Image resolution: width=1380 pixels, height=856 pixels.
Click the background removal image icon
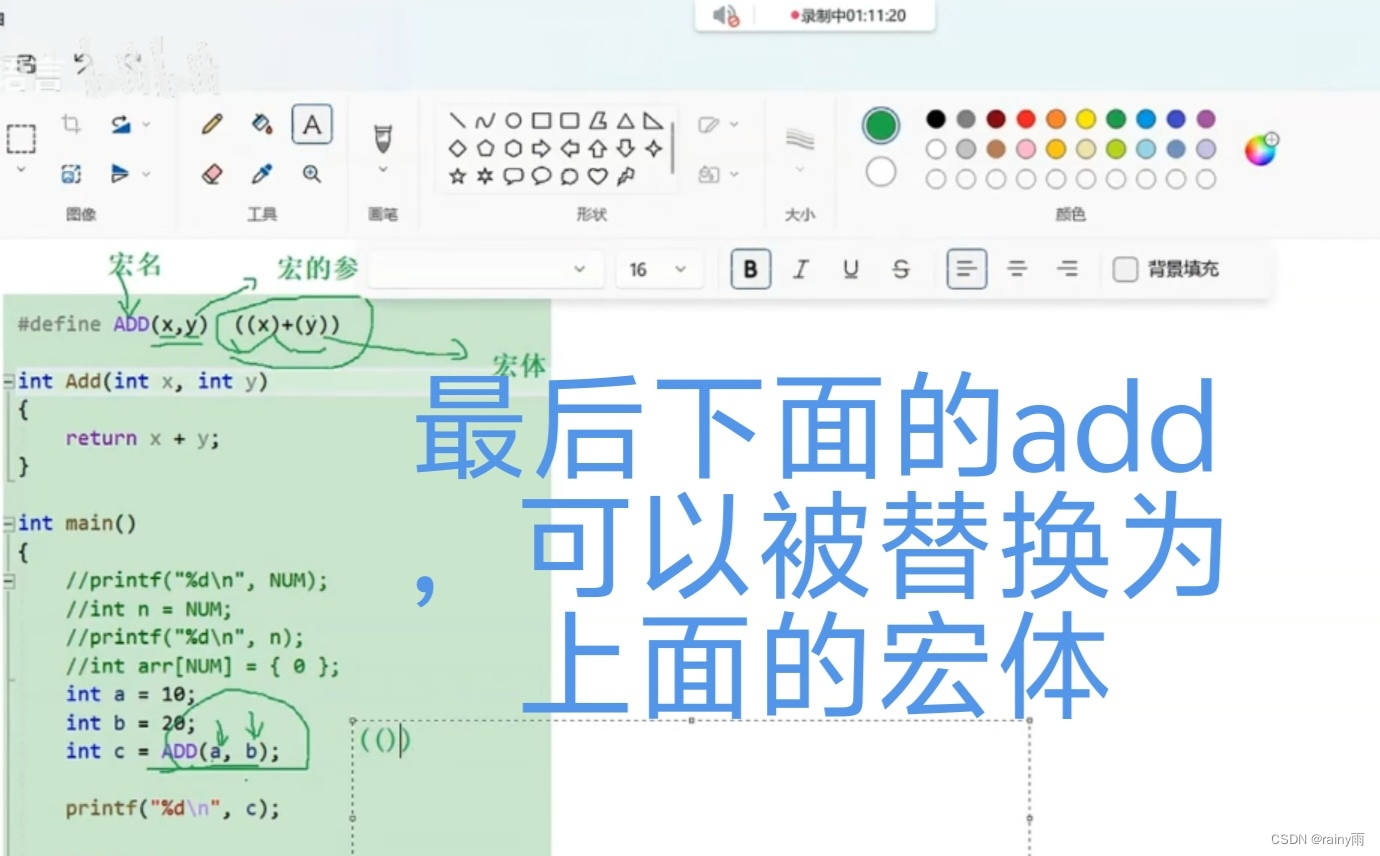click(x=71, y=174)
